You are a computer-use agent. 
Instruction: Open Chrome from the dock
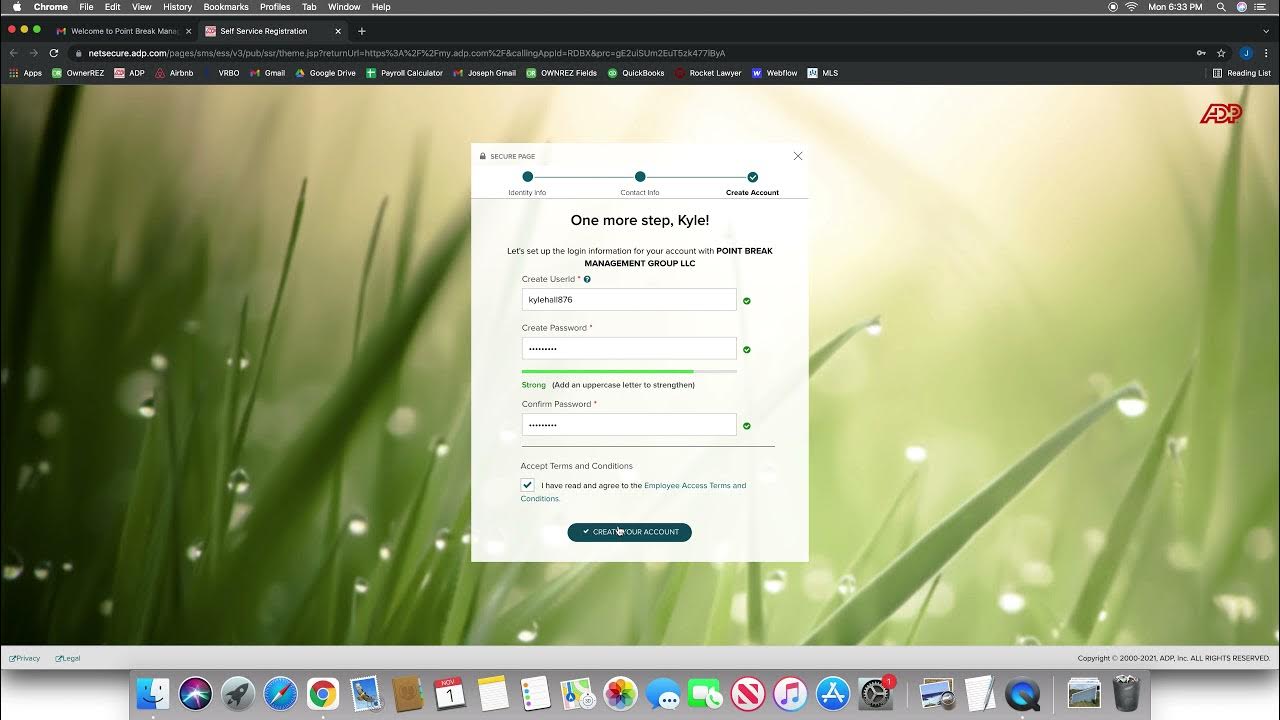pos(323,693)
